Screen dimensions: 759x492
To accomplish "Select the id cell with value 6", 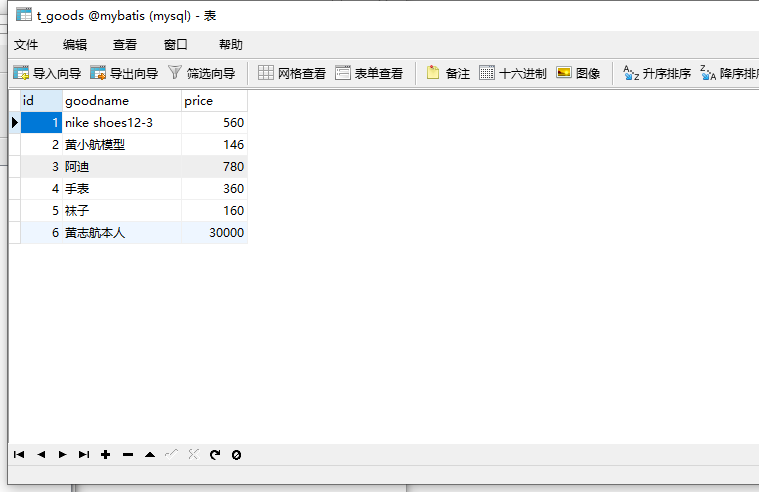I will pos(42,232).
